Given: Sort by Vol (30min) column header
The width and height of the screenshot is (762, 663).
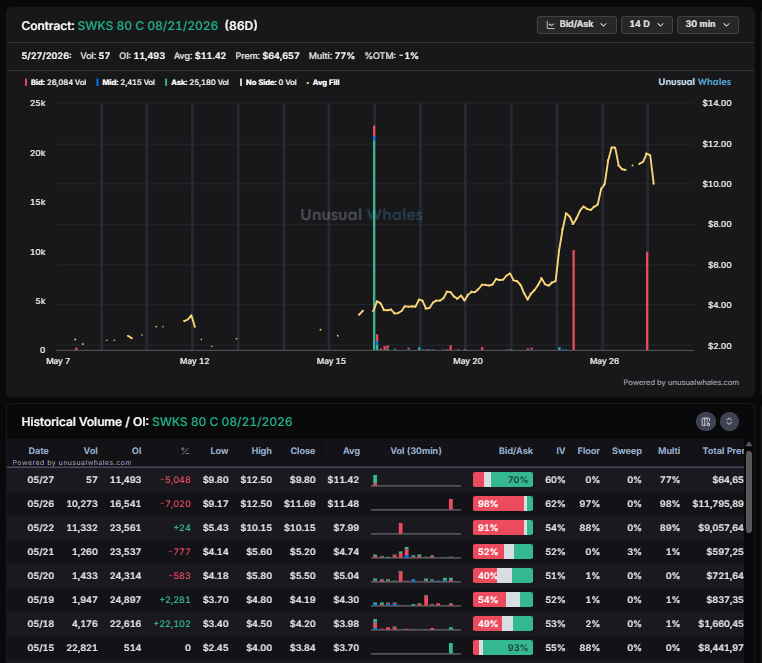Looking at the screenshot, I should 416,451.
